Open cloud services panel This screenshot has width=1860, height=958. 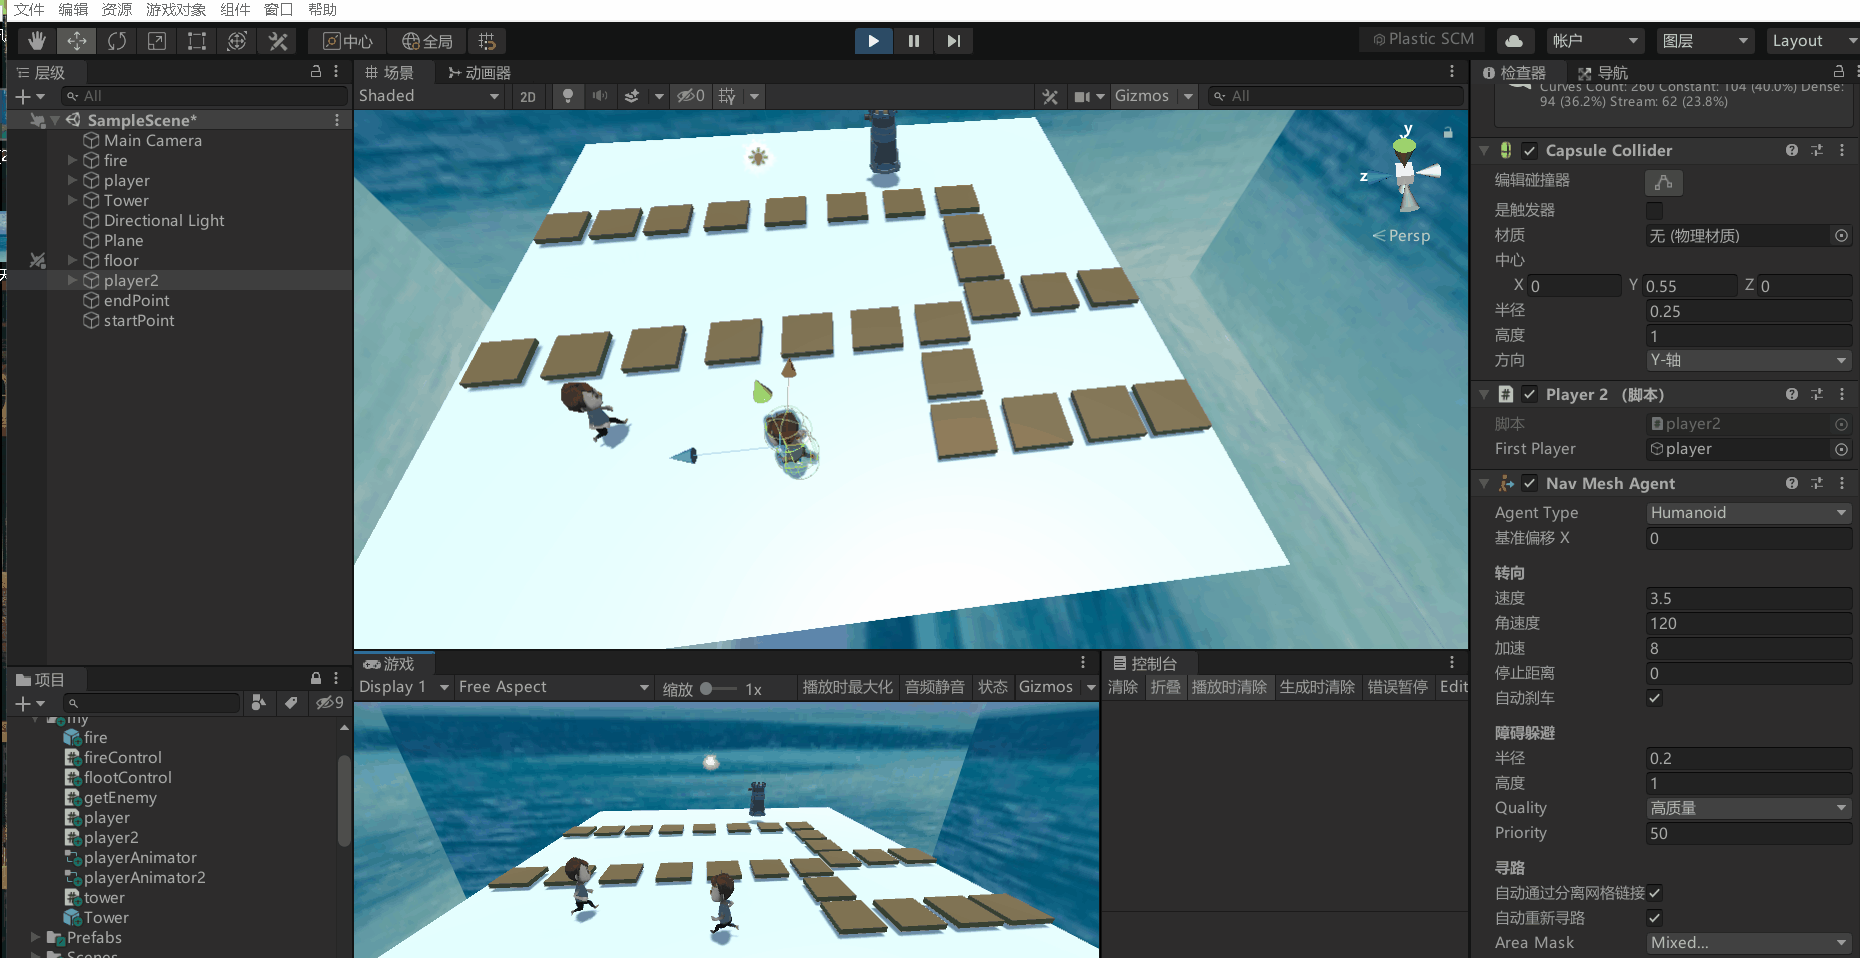[1514, 41]
